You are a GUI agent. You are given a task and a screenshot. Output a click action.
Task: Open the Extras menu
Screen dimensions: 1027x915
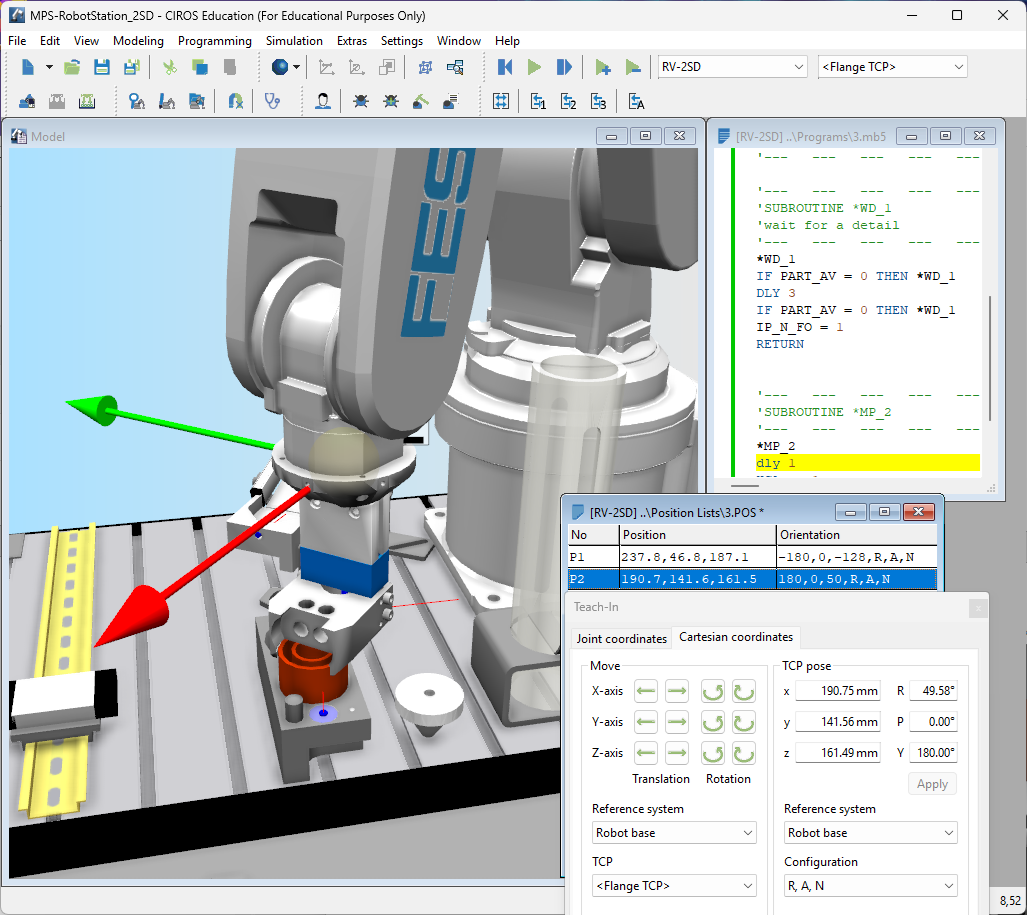[352, 41]
